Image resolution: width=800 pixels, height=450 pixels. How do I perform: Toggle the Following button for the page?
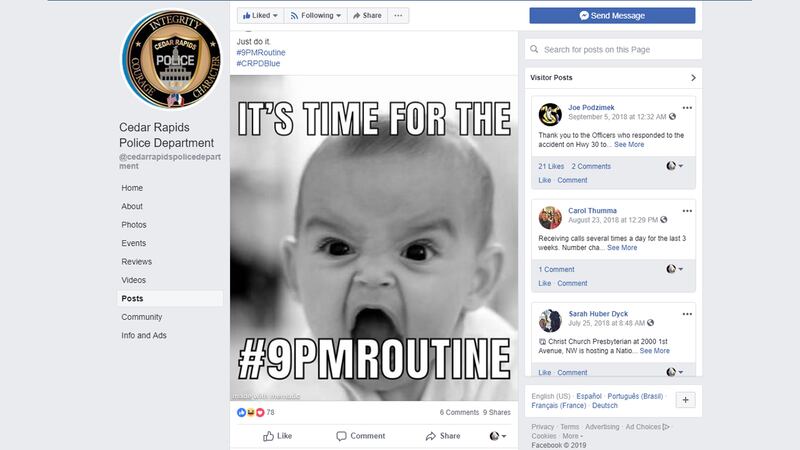click(314, 16)
